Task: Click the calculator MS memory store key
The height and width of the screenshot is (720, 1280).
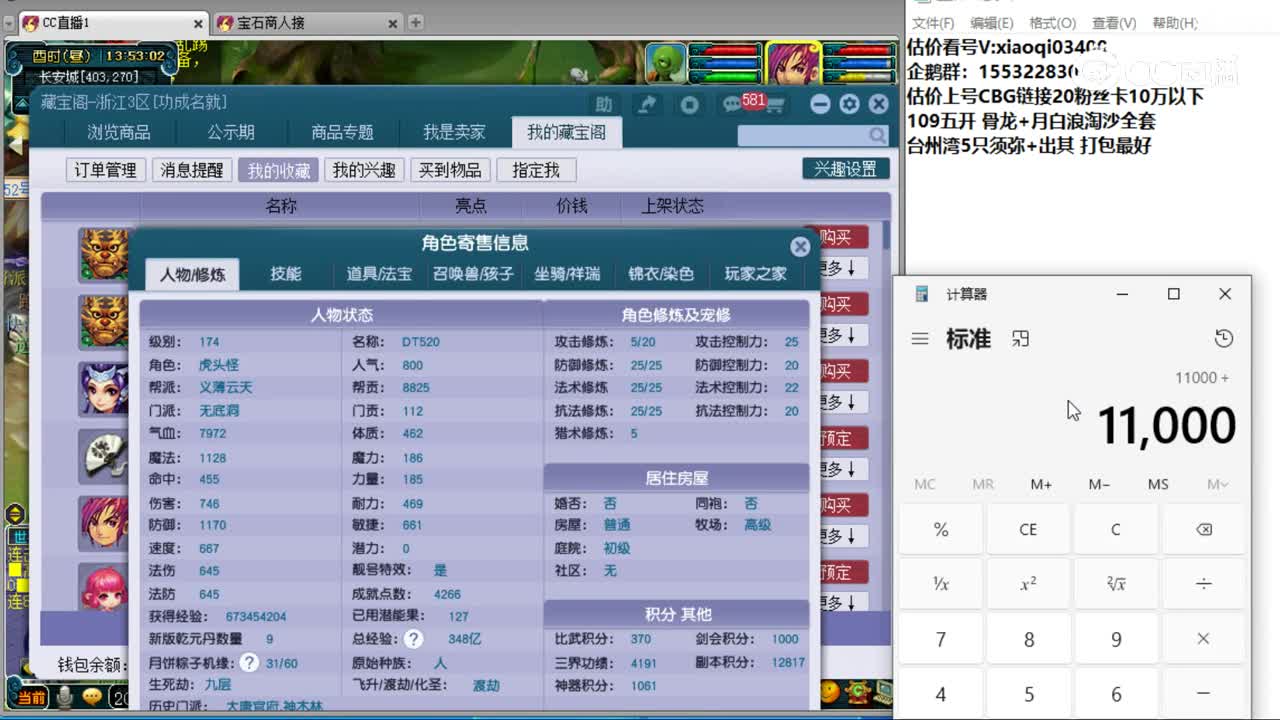Action: (1158, 484)
